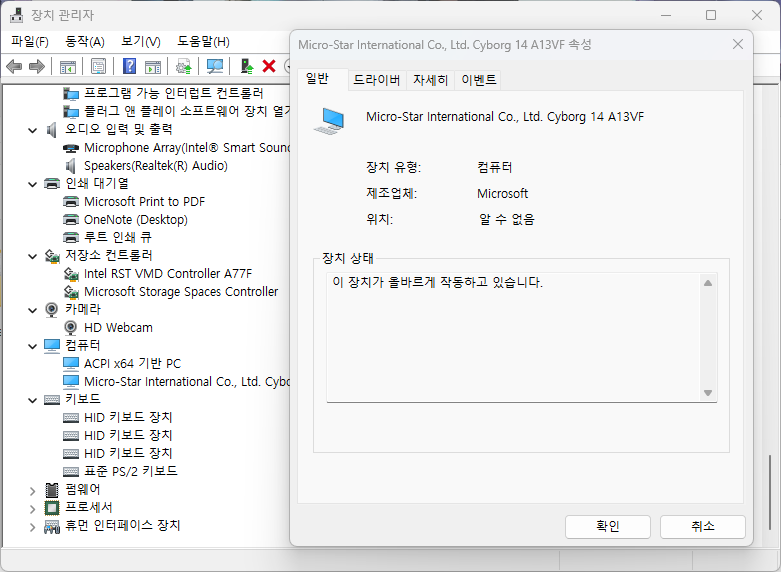Click the printer icon for Microsoft Print to PDF
781x572 pixels.
(71, 202)
